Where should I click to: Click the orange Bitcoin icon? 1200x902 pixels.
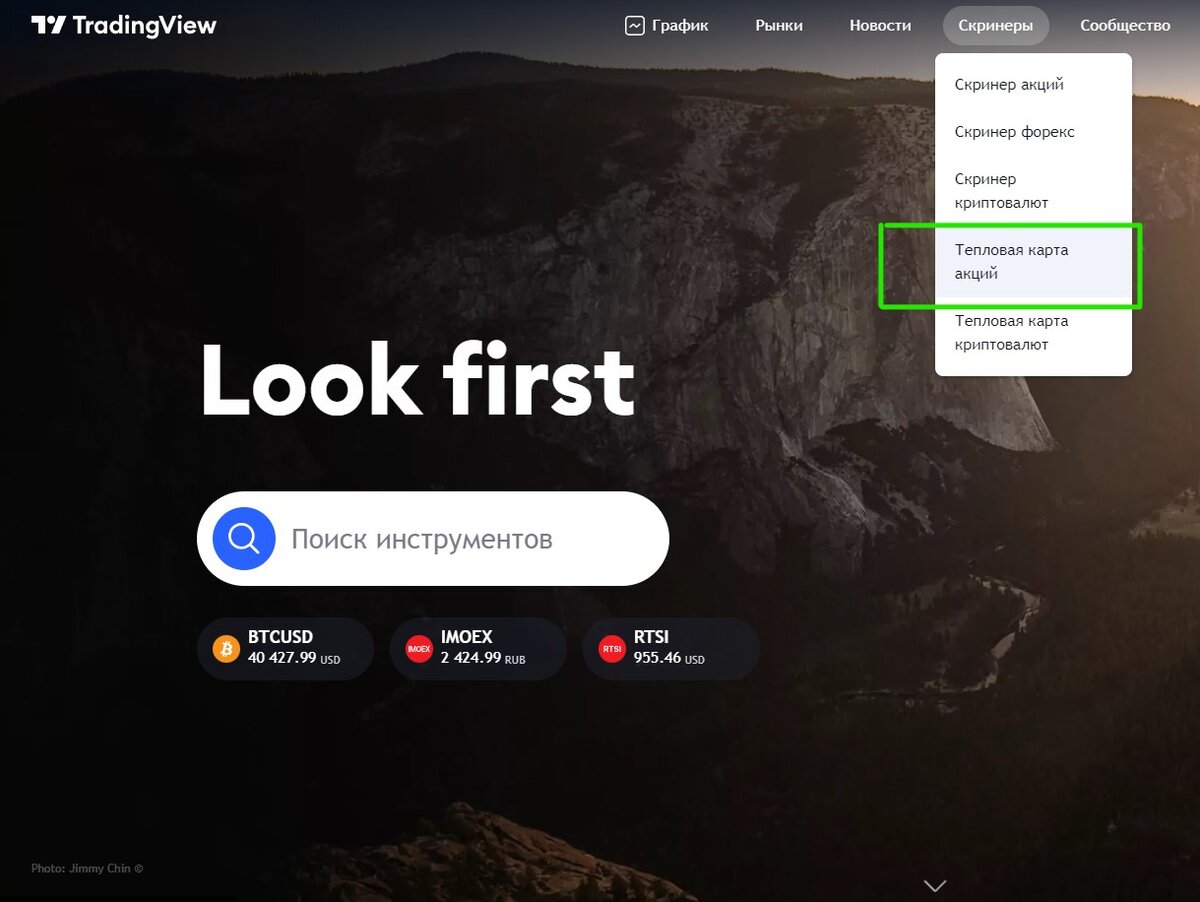227,649
